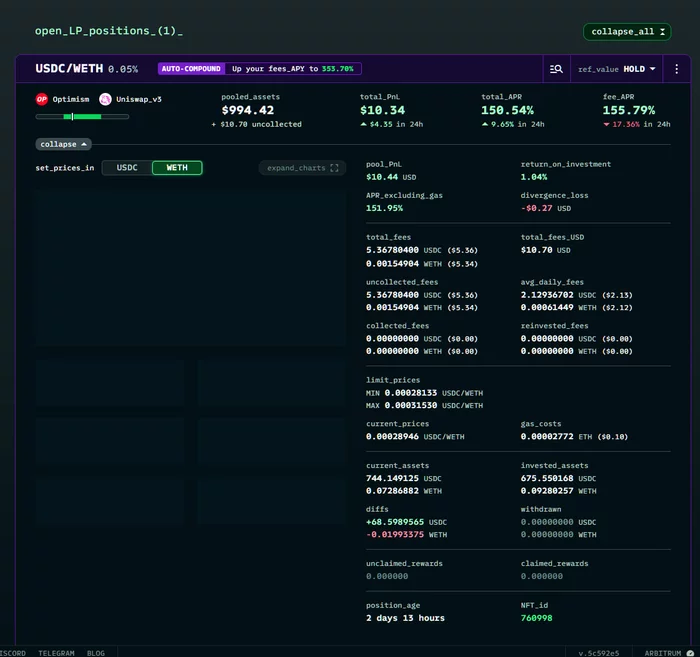Click the Optimism network logo

click(42, 99)
